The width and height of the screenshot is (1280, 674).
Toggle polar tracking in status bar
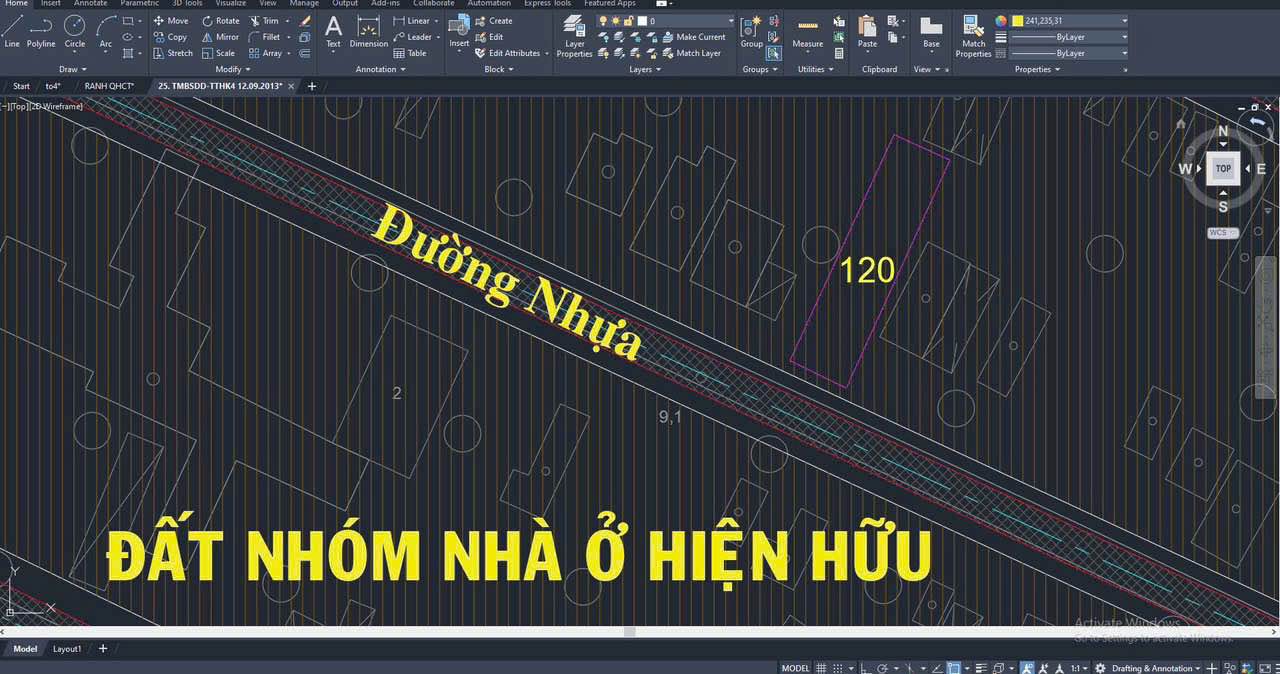[883, 667]
